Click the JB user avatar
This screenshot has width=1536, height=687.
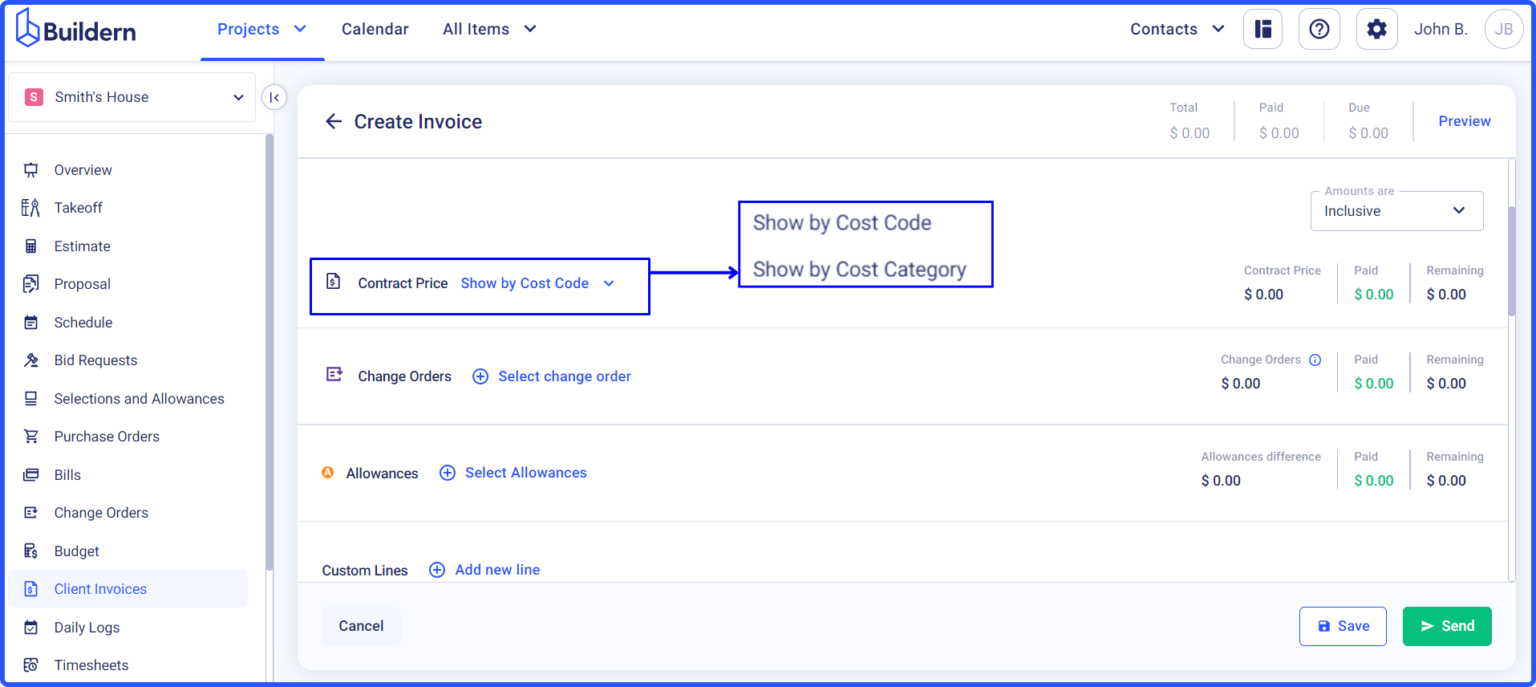coord(1503,29)
